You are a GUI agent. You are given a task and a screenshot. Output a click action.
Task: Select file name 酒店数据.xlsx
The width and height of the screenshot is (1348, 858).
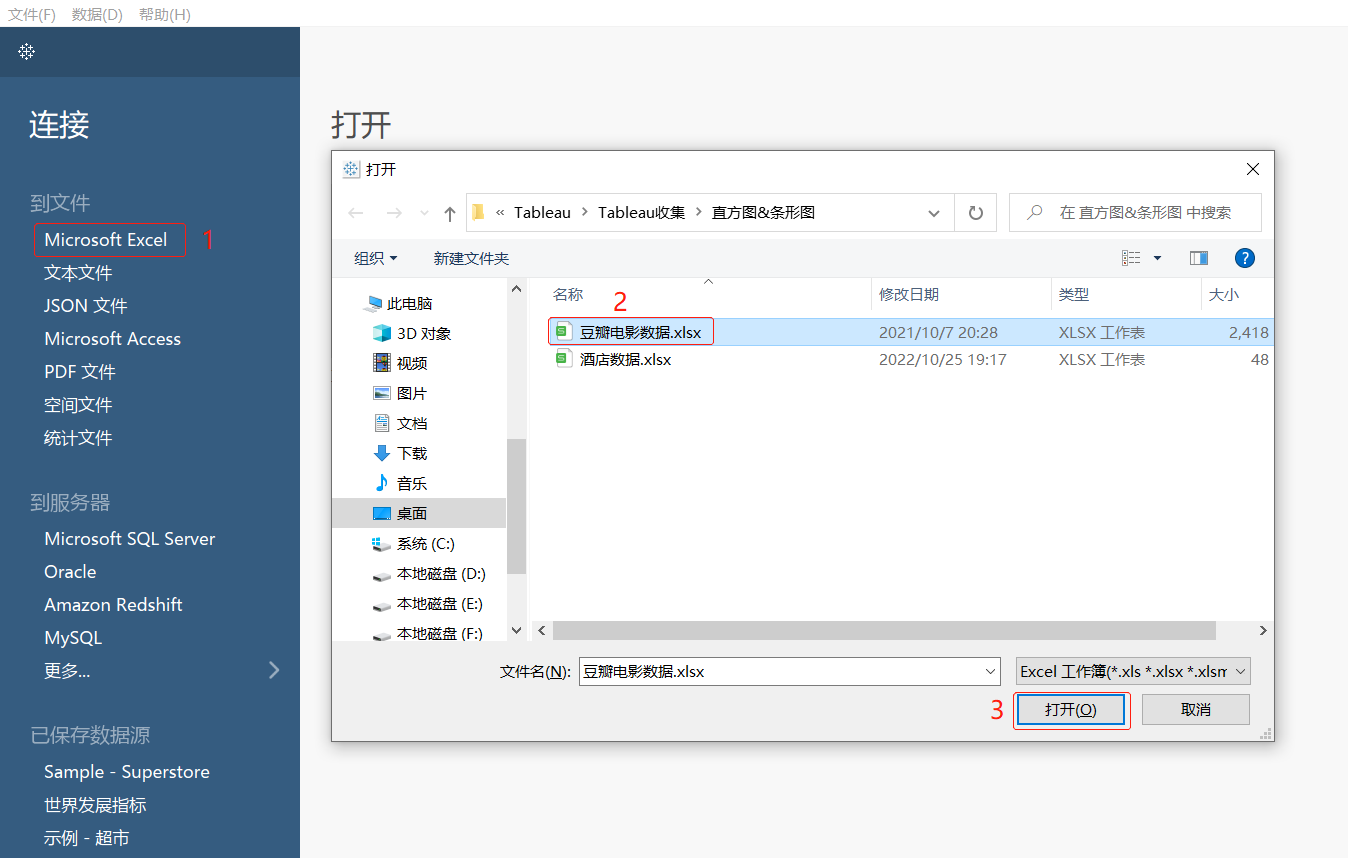point(625,359)
